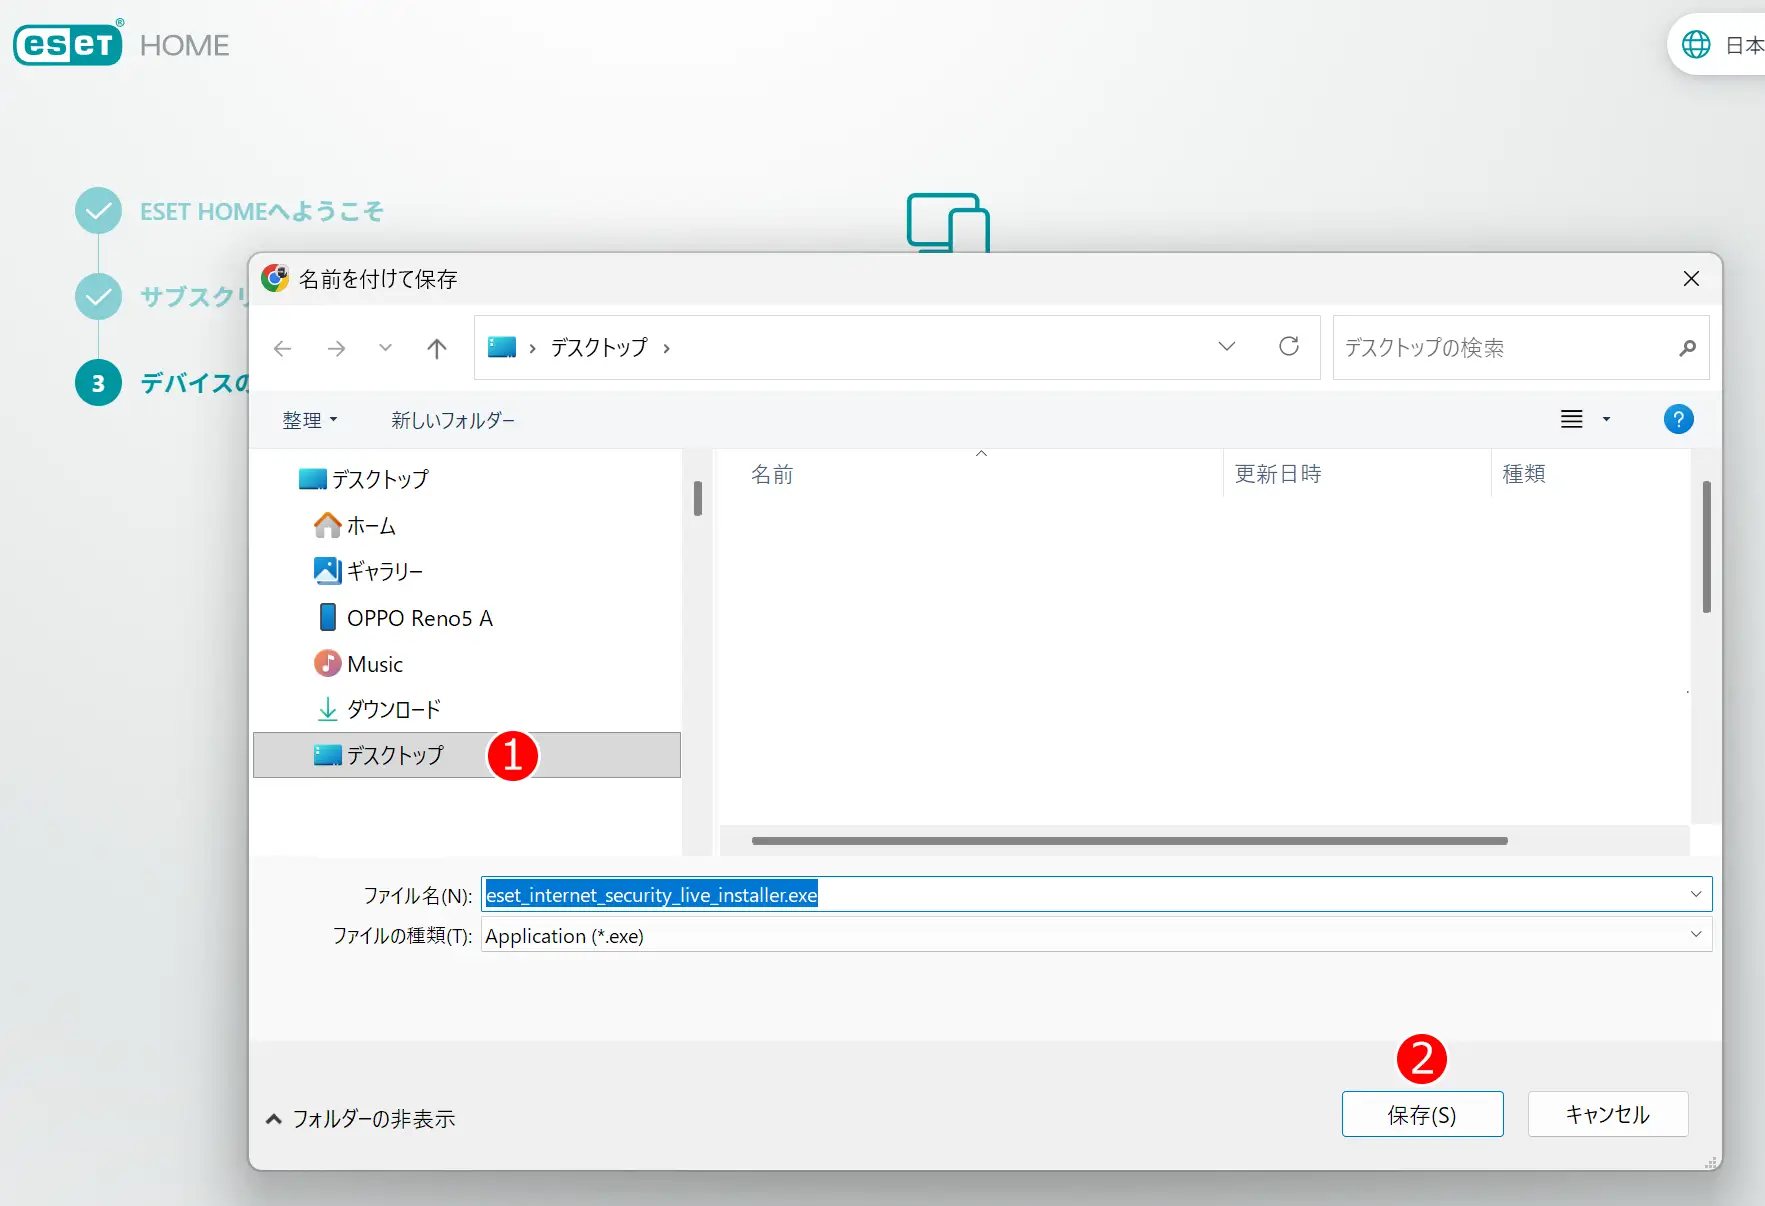This screenshot has height=1206, width=1765.
Task: Expand address bar history dropdown
Action: click(1227, 346)
